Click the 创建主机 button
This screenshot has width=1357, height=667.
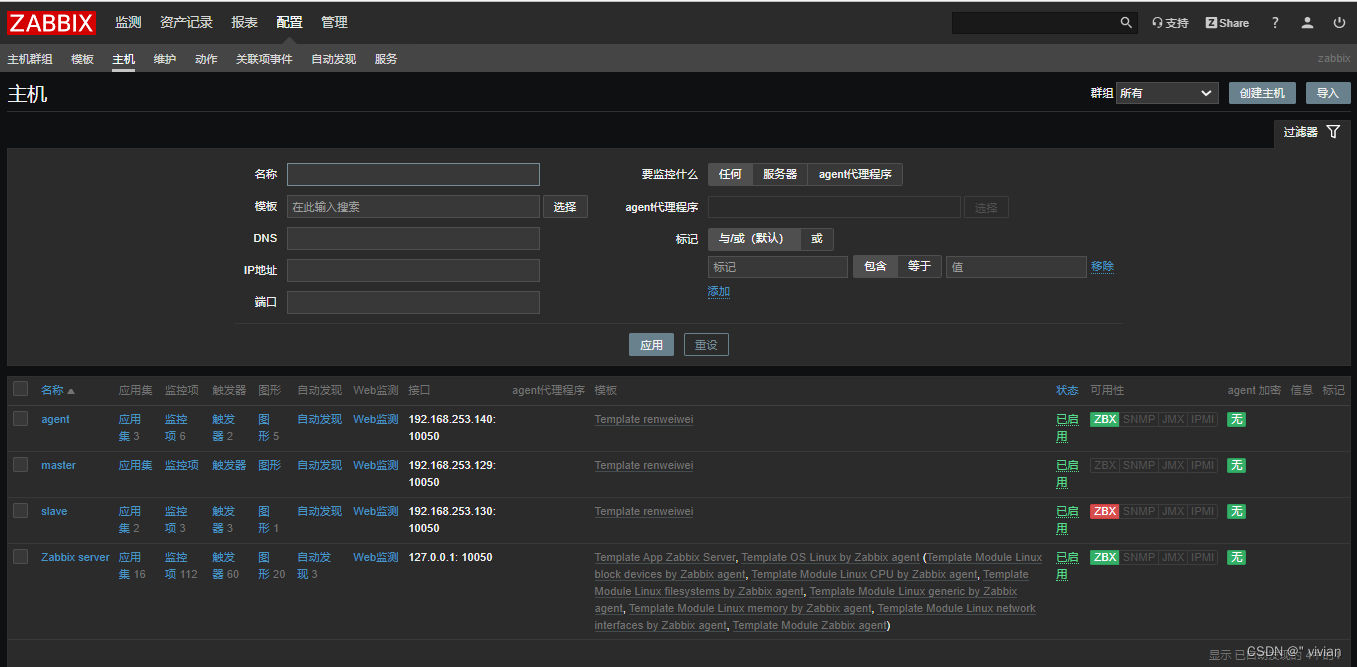(1262, 93)
